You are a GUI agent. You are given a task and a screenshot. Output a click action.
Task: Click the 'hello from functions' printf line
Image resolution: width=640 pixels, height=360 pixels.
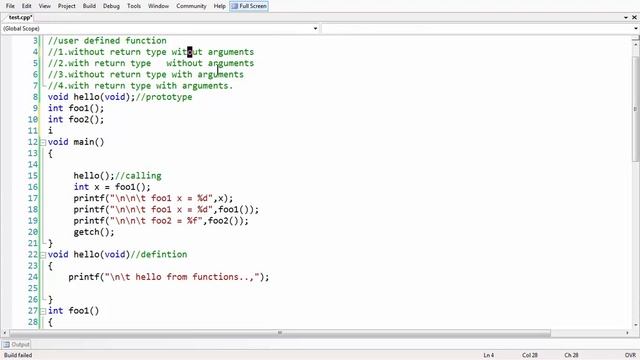(169, 277)
